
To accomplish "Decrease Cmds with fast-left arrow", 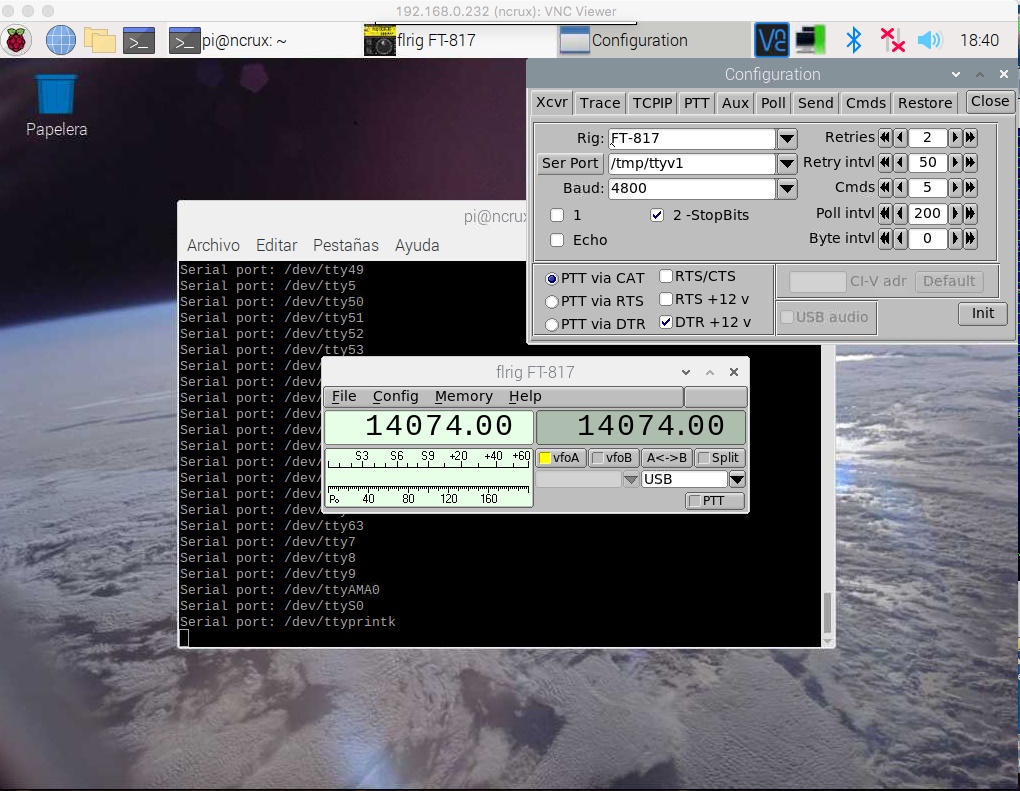I will pos(885,188).
